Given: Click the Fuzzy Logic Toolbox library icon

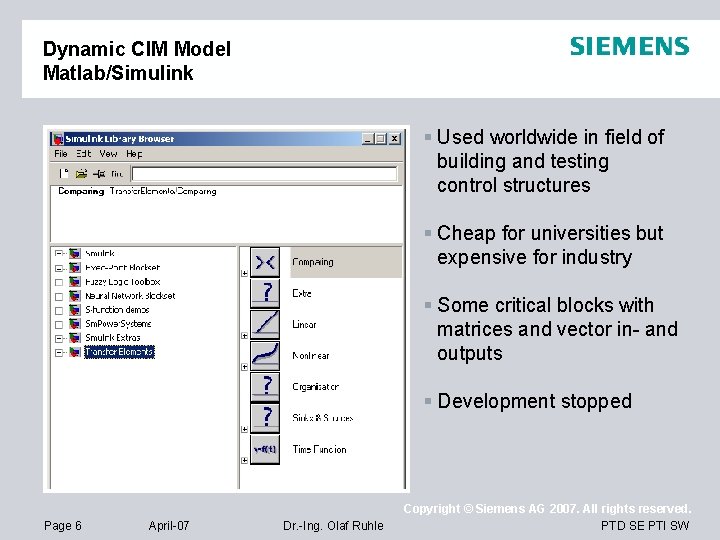Looking at the screenshot, I should click(x=75, y=281).
